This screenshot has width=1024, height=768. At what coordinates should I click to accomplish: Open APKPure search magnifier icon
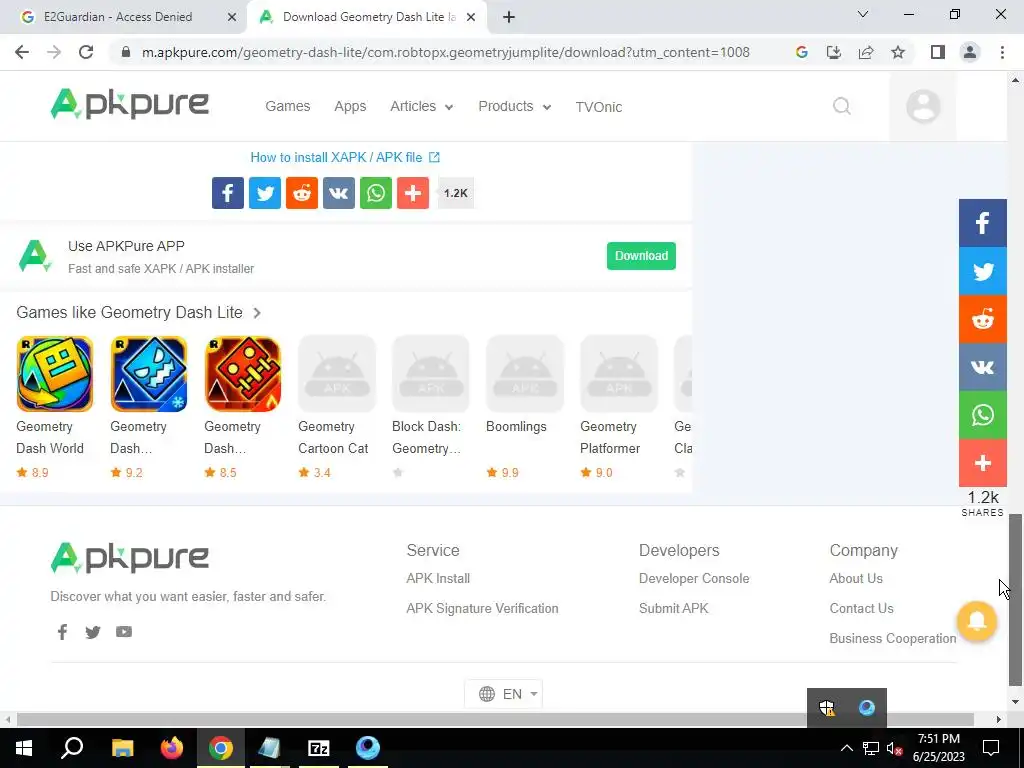[842, 106]
